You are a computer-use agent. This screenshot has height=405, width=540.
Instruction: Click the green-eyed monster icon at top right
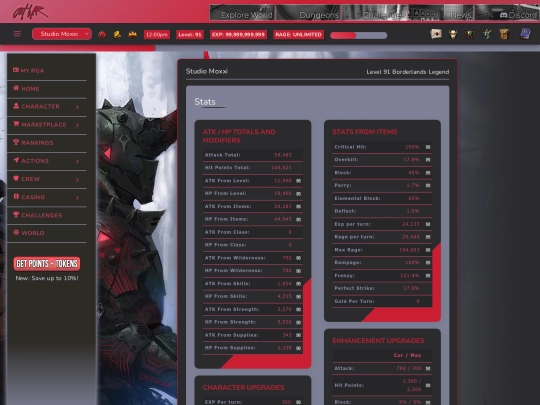click(469, 34)
